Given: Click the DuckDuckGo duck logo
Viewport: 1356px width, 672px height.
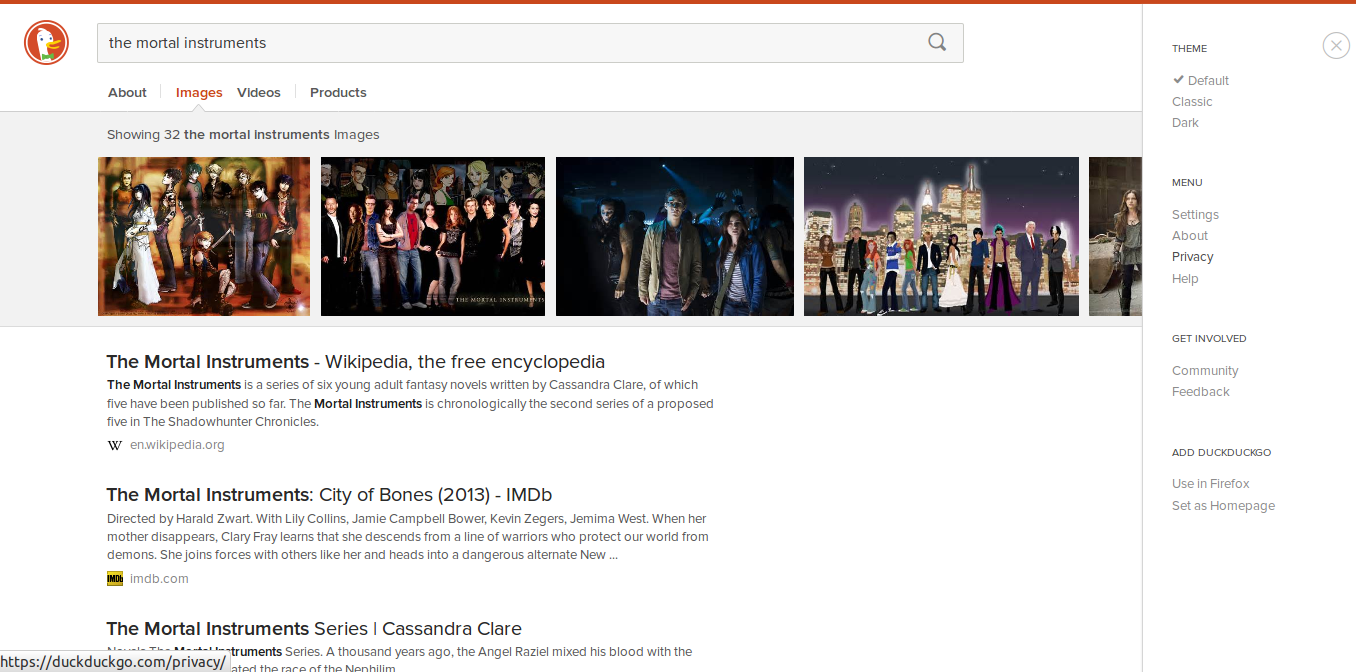Looking at the screenshot, I should [46, 43].
